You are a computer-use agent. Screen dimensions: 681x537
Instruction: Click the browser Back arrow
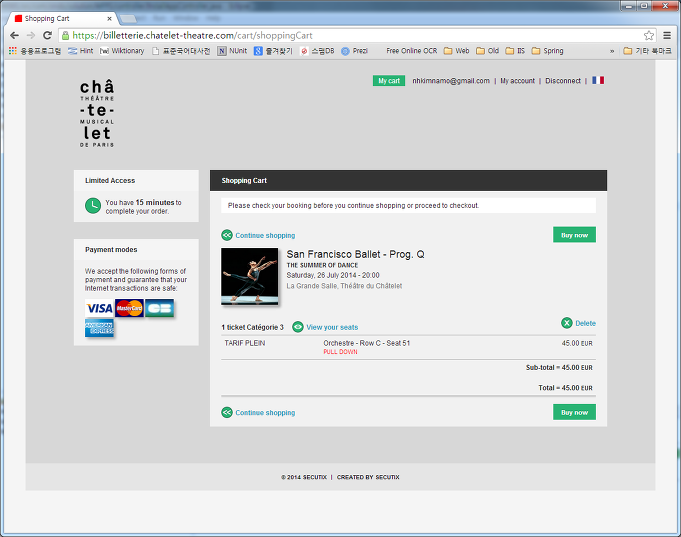point(14,35)
